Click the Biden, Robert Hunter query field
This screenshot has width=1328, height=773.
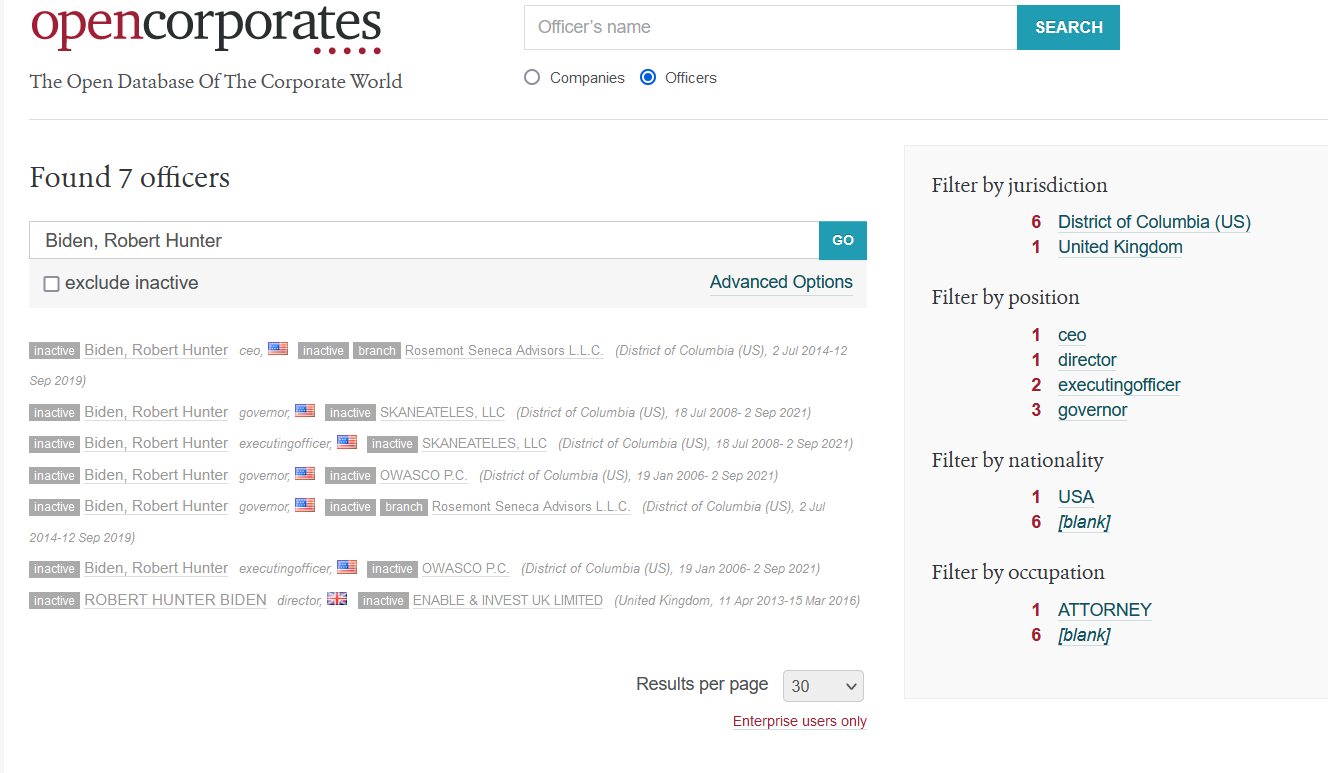[x=424, y=240]
